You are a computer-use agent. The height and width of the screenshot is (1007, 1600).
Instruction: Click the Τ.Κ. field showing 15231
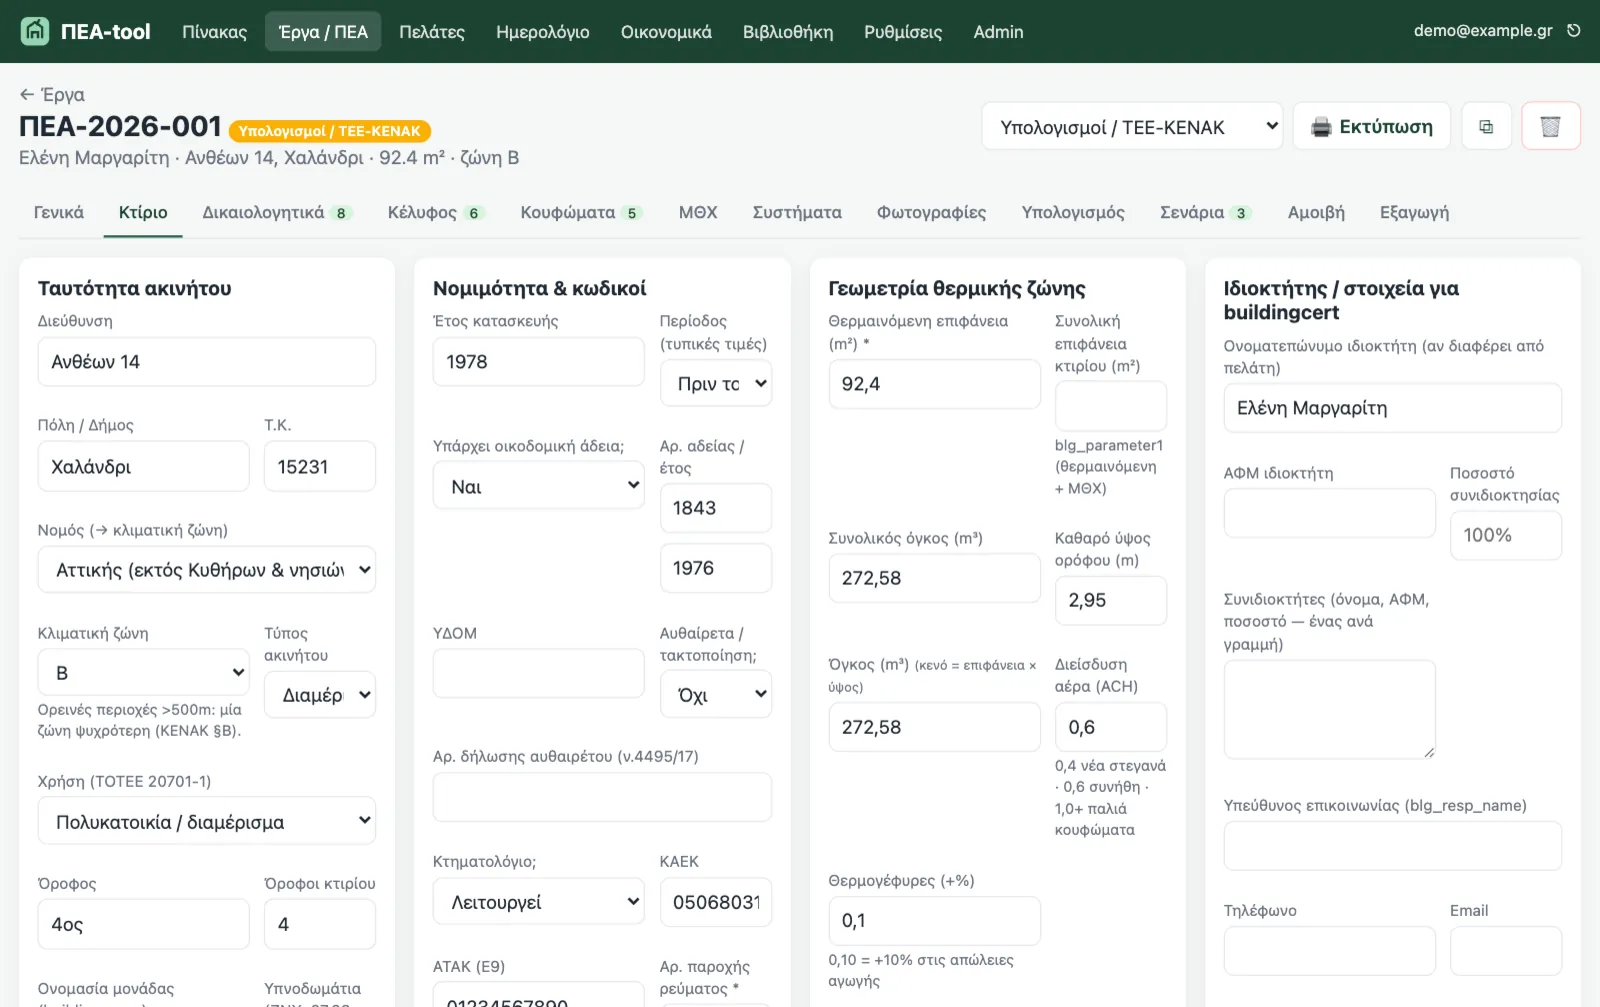320,466
